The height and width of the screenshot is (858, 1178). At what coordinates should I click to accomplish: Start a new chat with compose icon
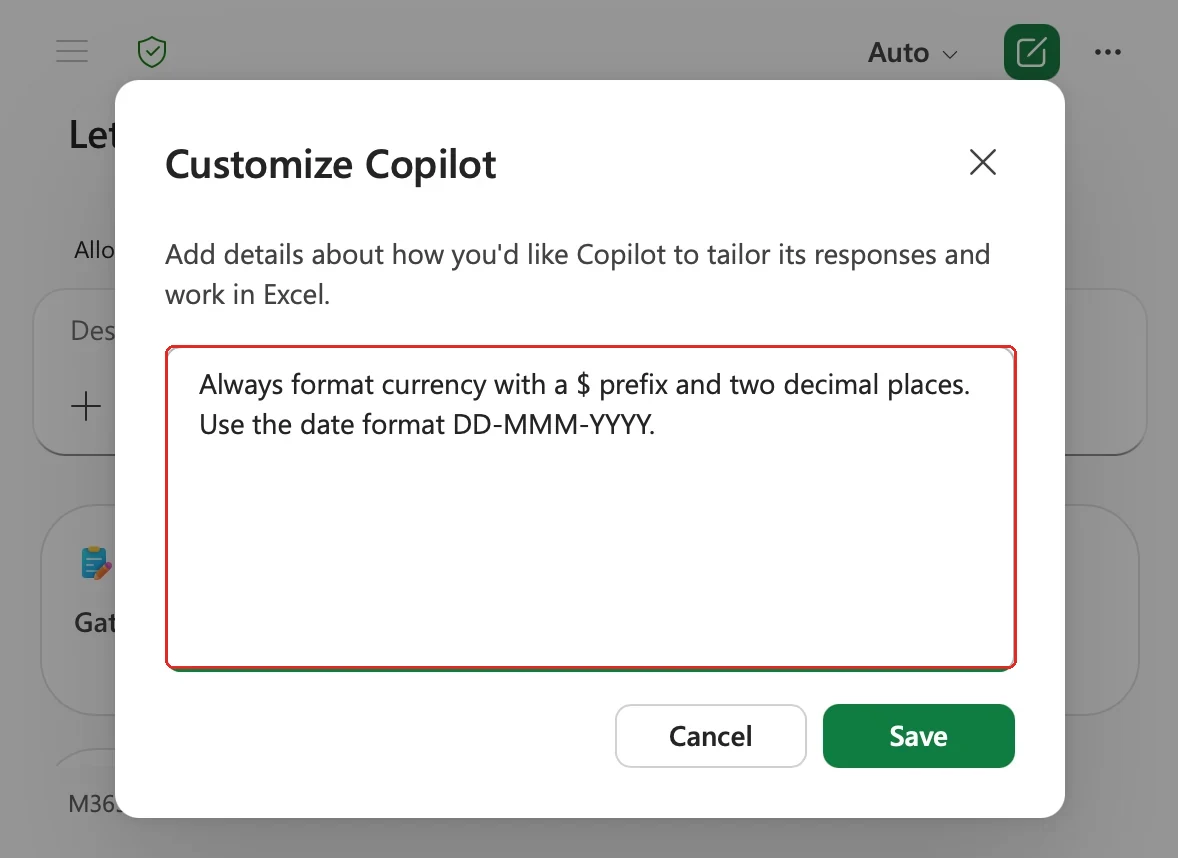[1032, 52]
